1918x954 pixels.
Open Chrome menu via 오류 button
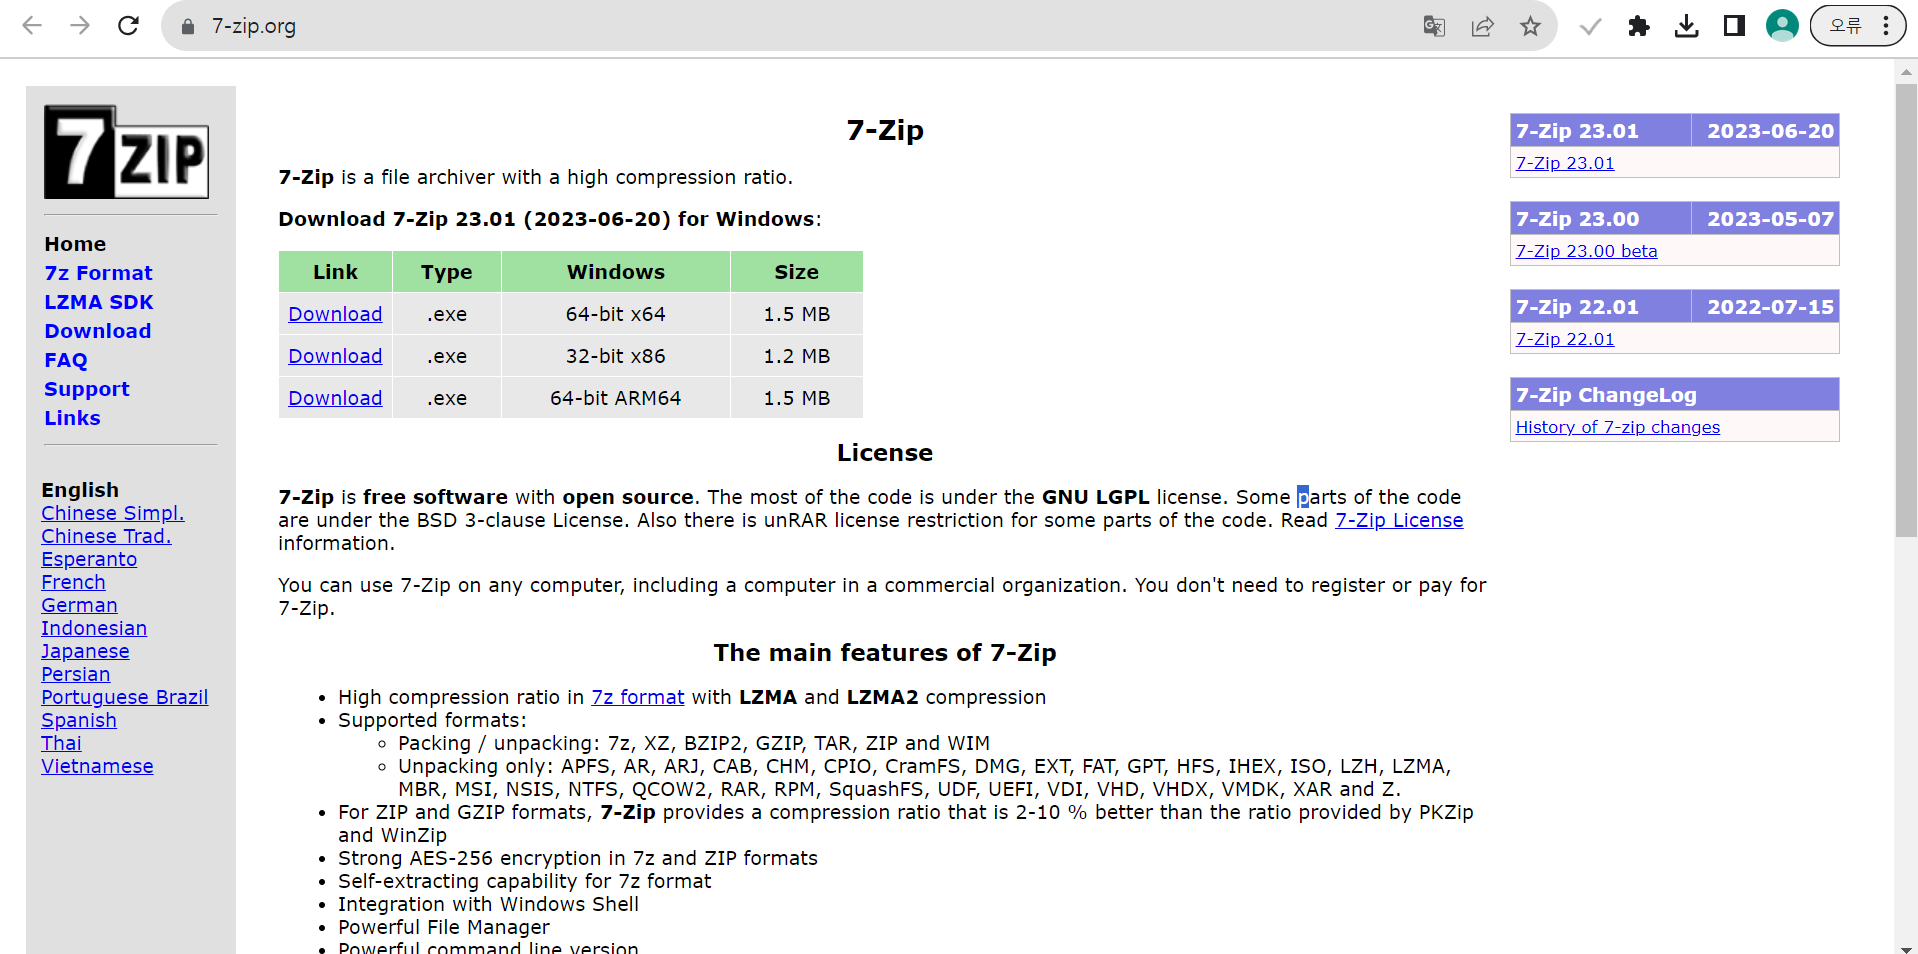point(1858,26)
